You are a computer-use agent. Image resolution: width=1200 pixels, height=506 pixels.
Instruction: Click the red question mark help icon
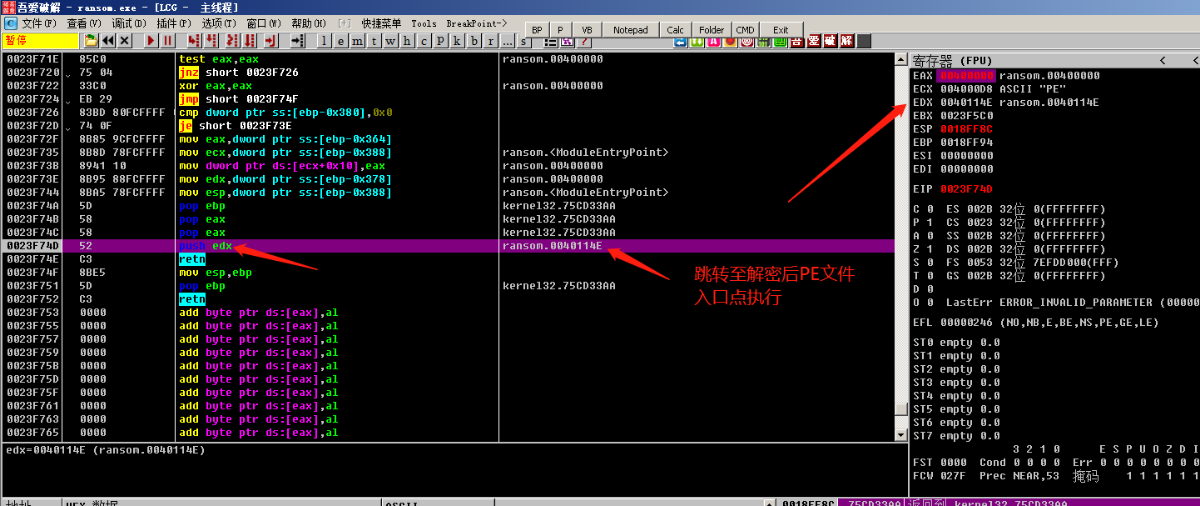[584, 42]
